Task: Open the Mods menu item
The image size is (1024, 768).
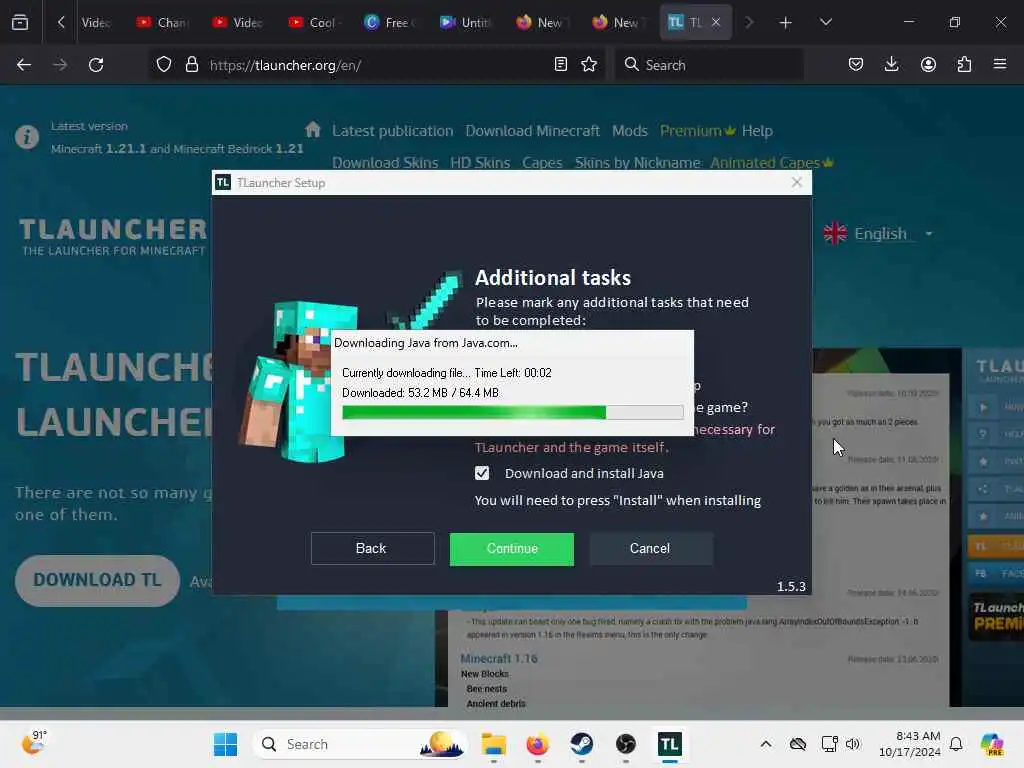Action: coord(630,131)
